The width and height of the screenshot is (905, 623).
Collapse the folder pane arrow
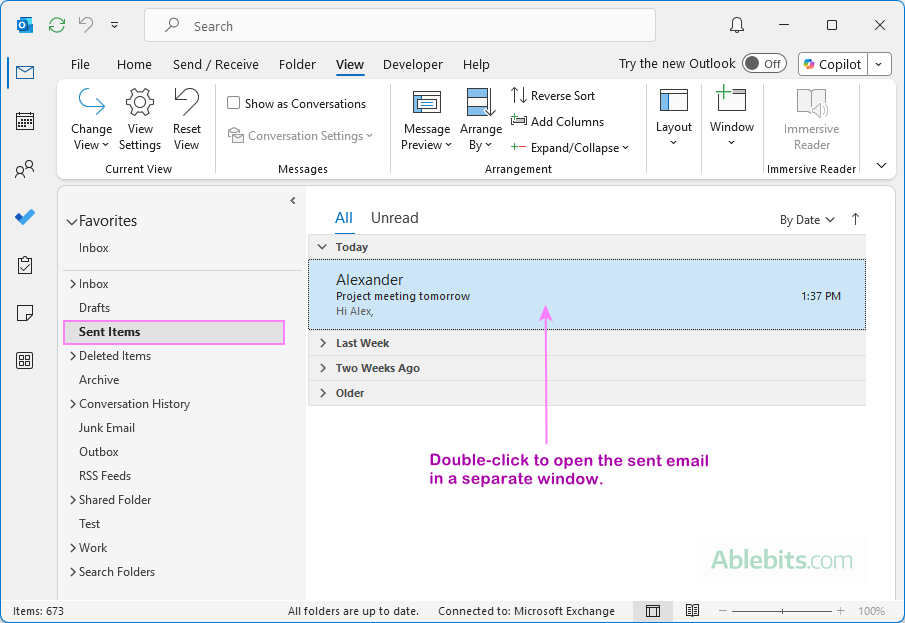pos(293,200)
